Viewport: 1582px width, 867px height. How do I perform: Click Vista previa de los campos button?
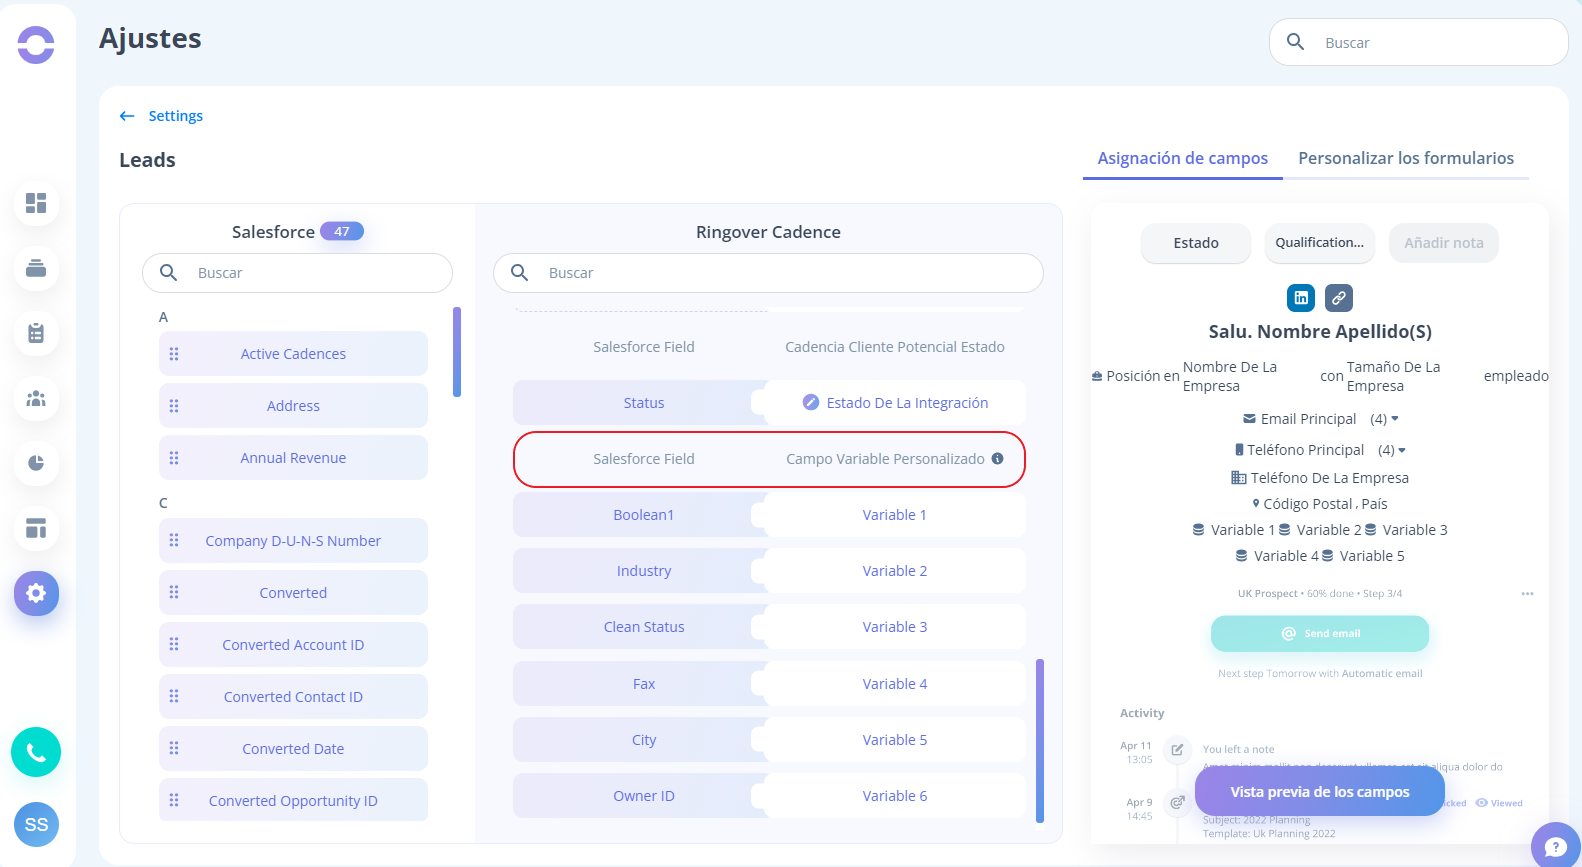[x=1320, y=792]
